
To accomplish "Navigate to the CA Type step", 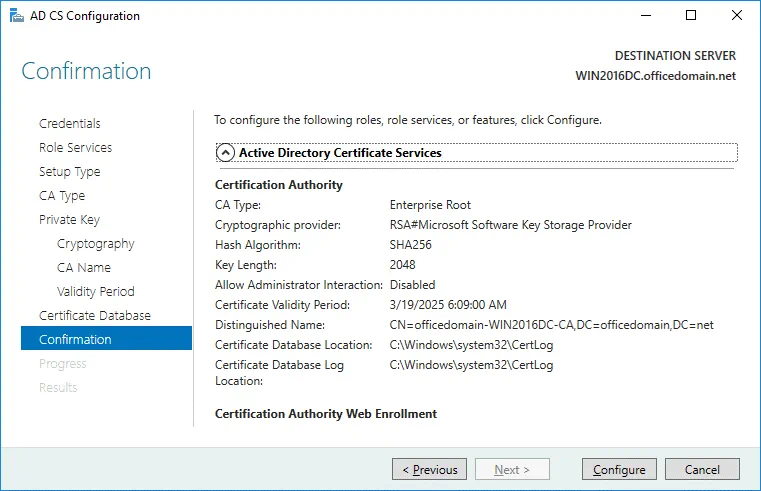I will pyautogui.click(x=62, y=196).
